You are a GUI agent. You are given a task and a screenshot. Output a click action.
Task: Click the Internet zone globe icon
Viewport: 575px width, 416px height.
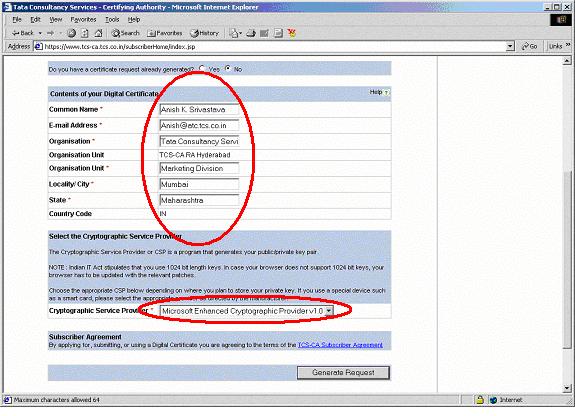(493, 400)
